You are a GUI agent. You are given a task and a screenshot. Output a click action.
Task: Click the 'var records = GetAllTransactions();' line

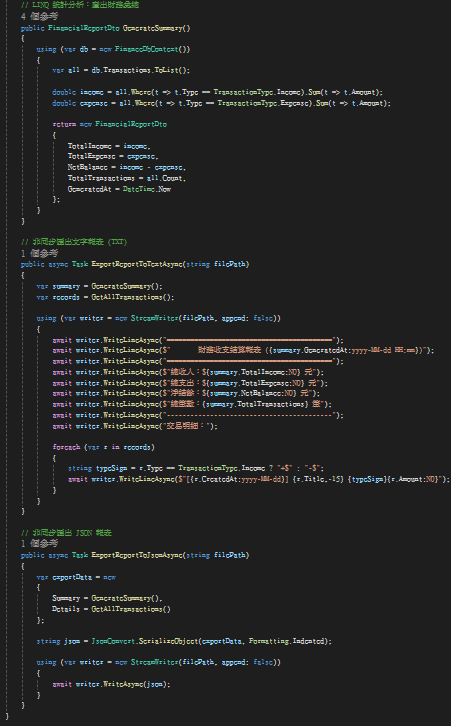coord(106,297)
